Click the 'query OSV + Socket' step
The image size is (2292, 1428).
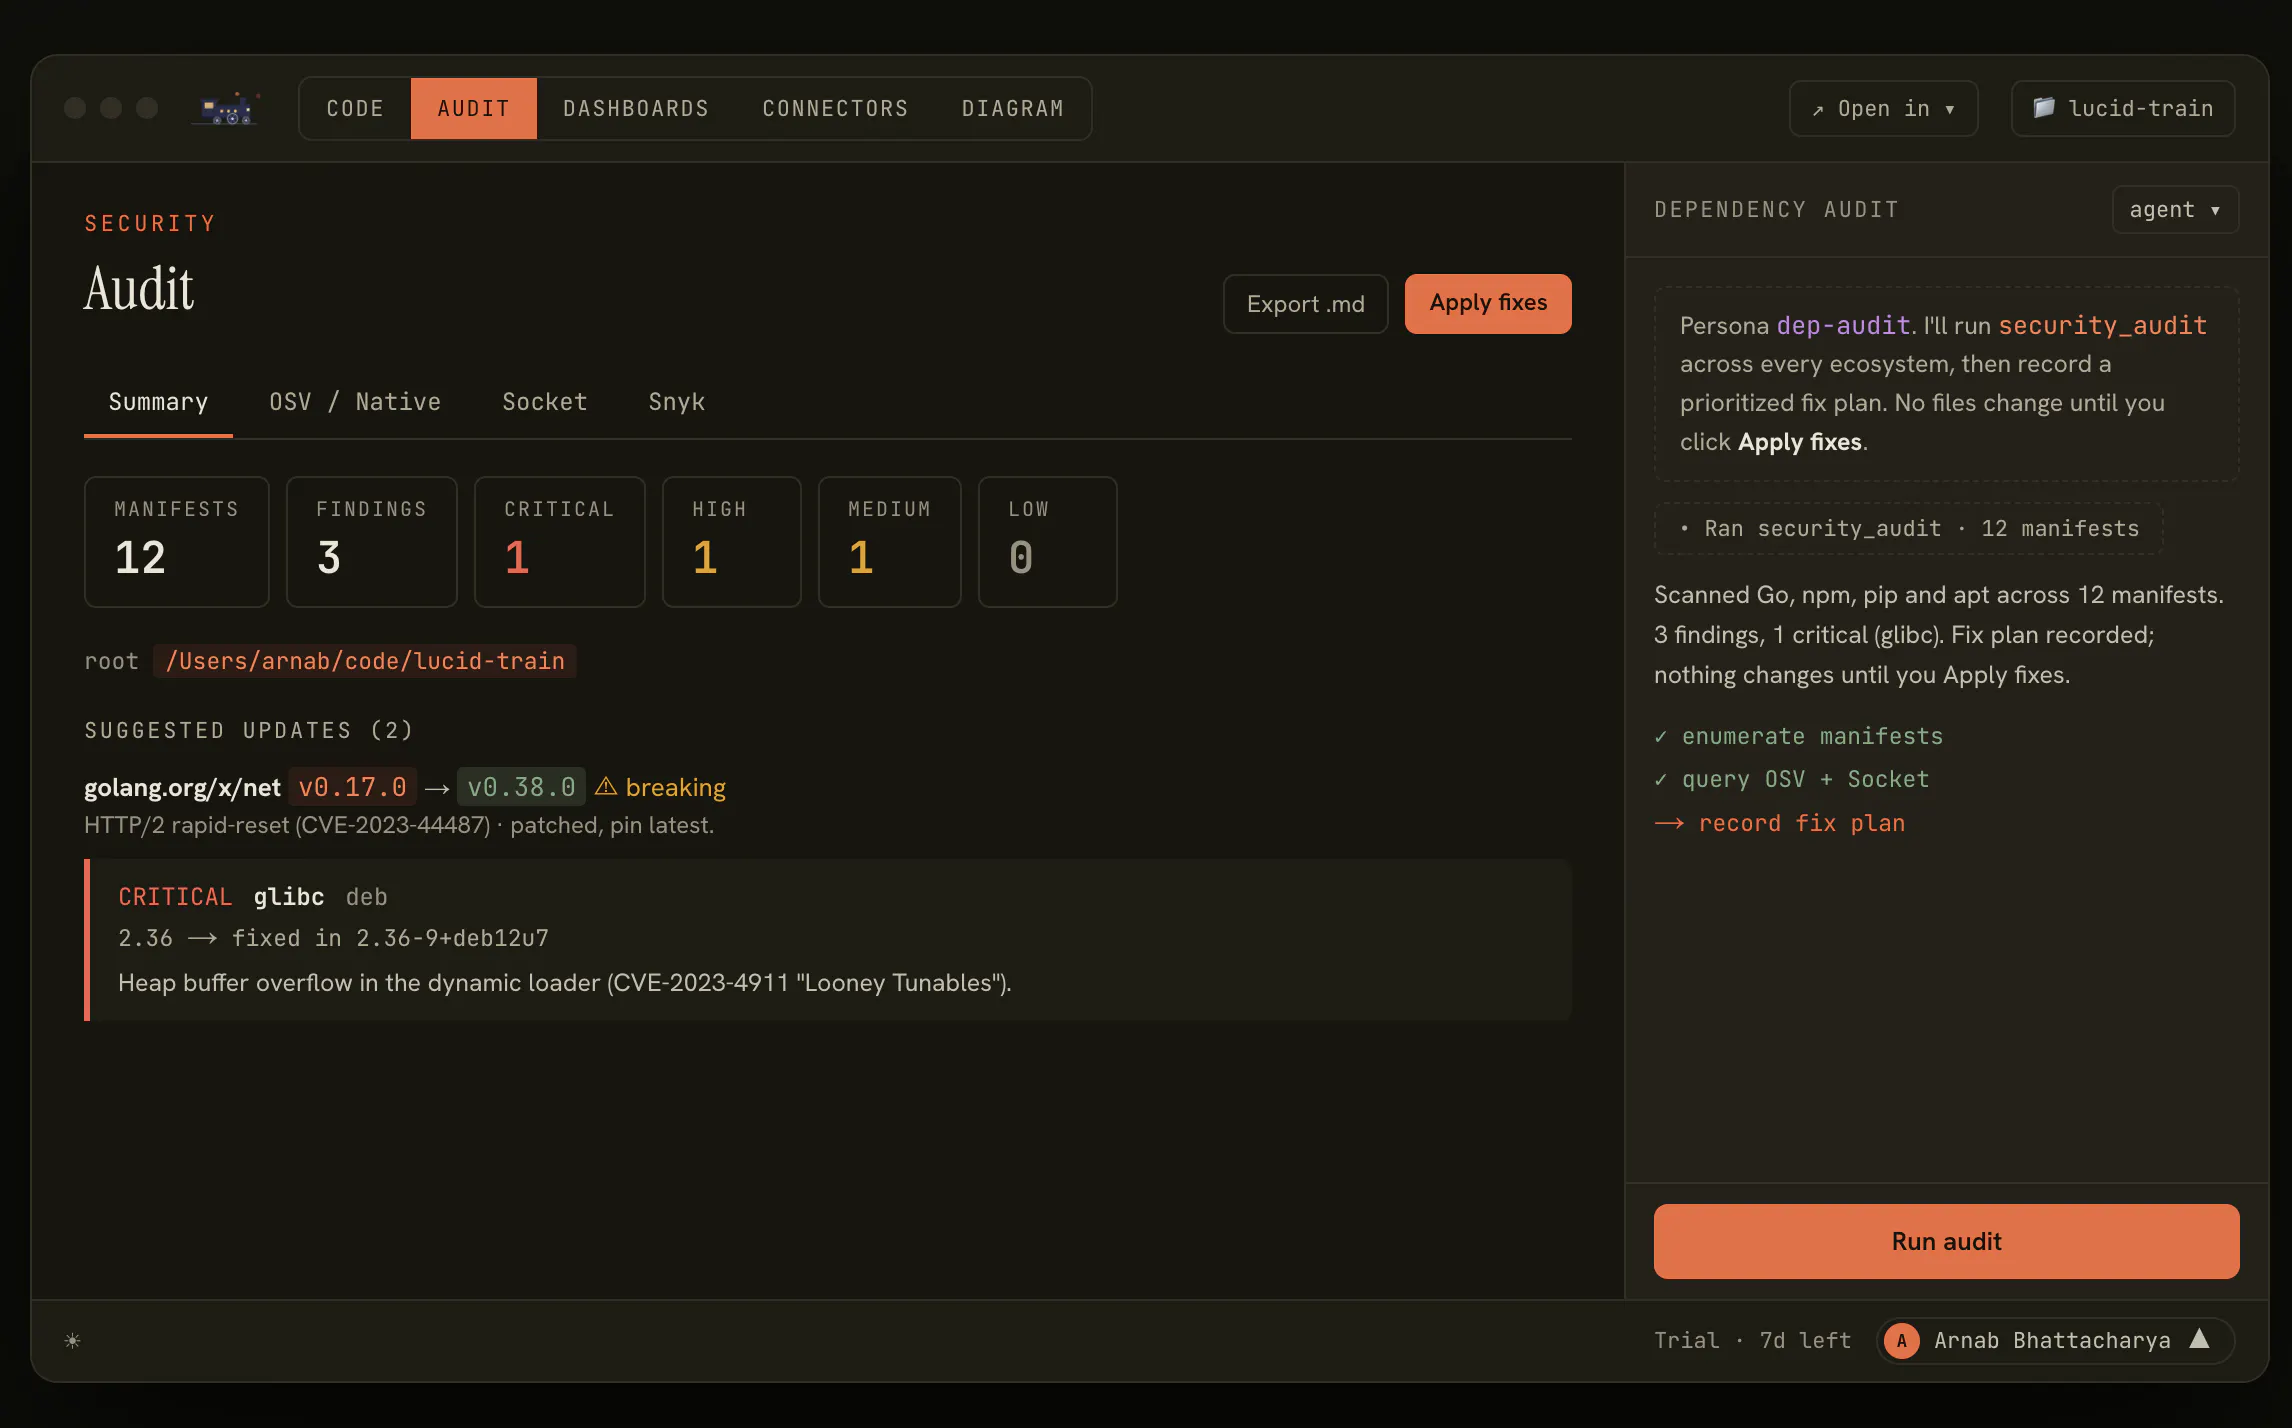(1792, 779)
